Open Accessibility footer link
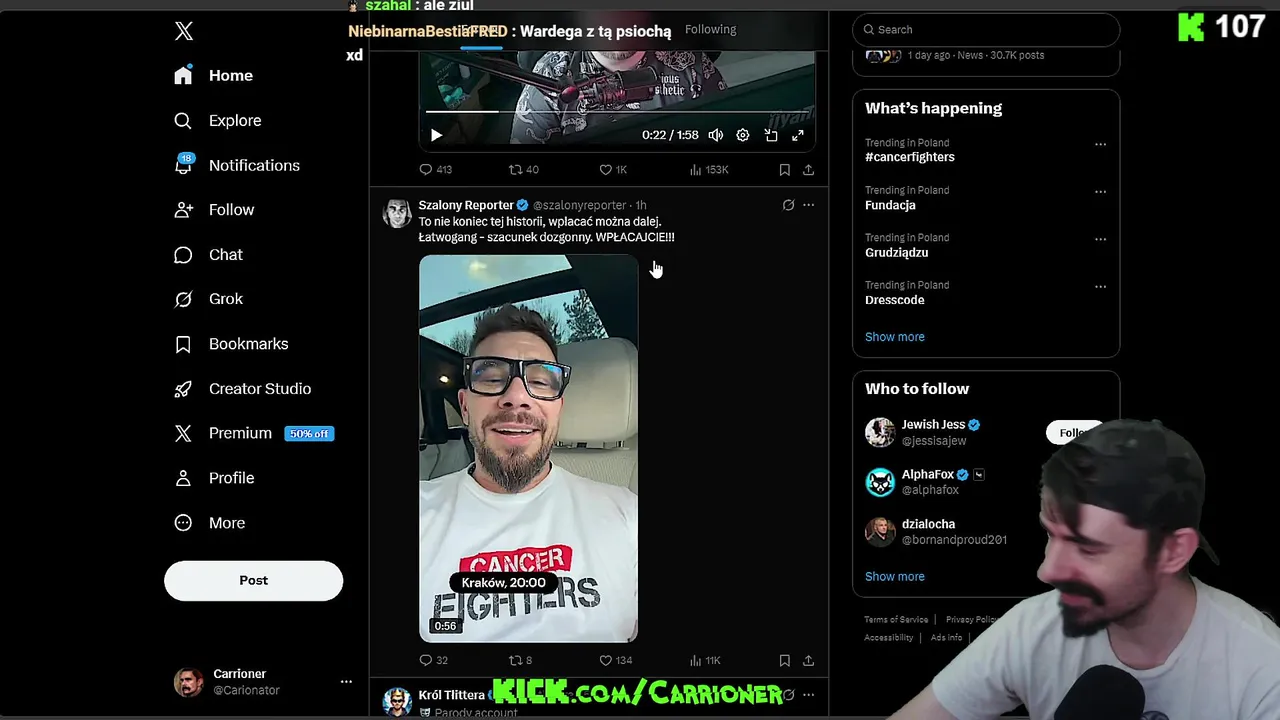The width and height of the screenshot is (1280, 720). pos(888,638)
